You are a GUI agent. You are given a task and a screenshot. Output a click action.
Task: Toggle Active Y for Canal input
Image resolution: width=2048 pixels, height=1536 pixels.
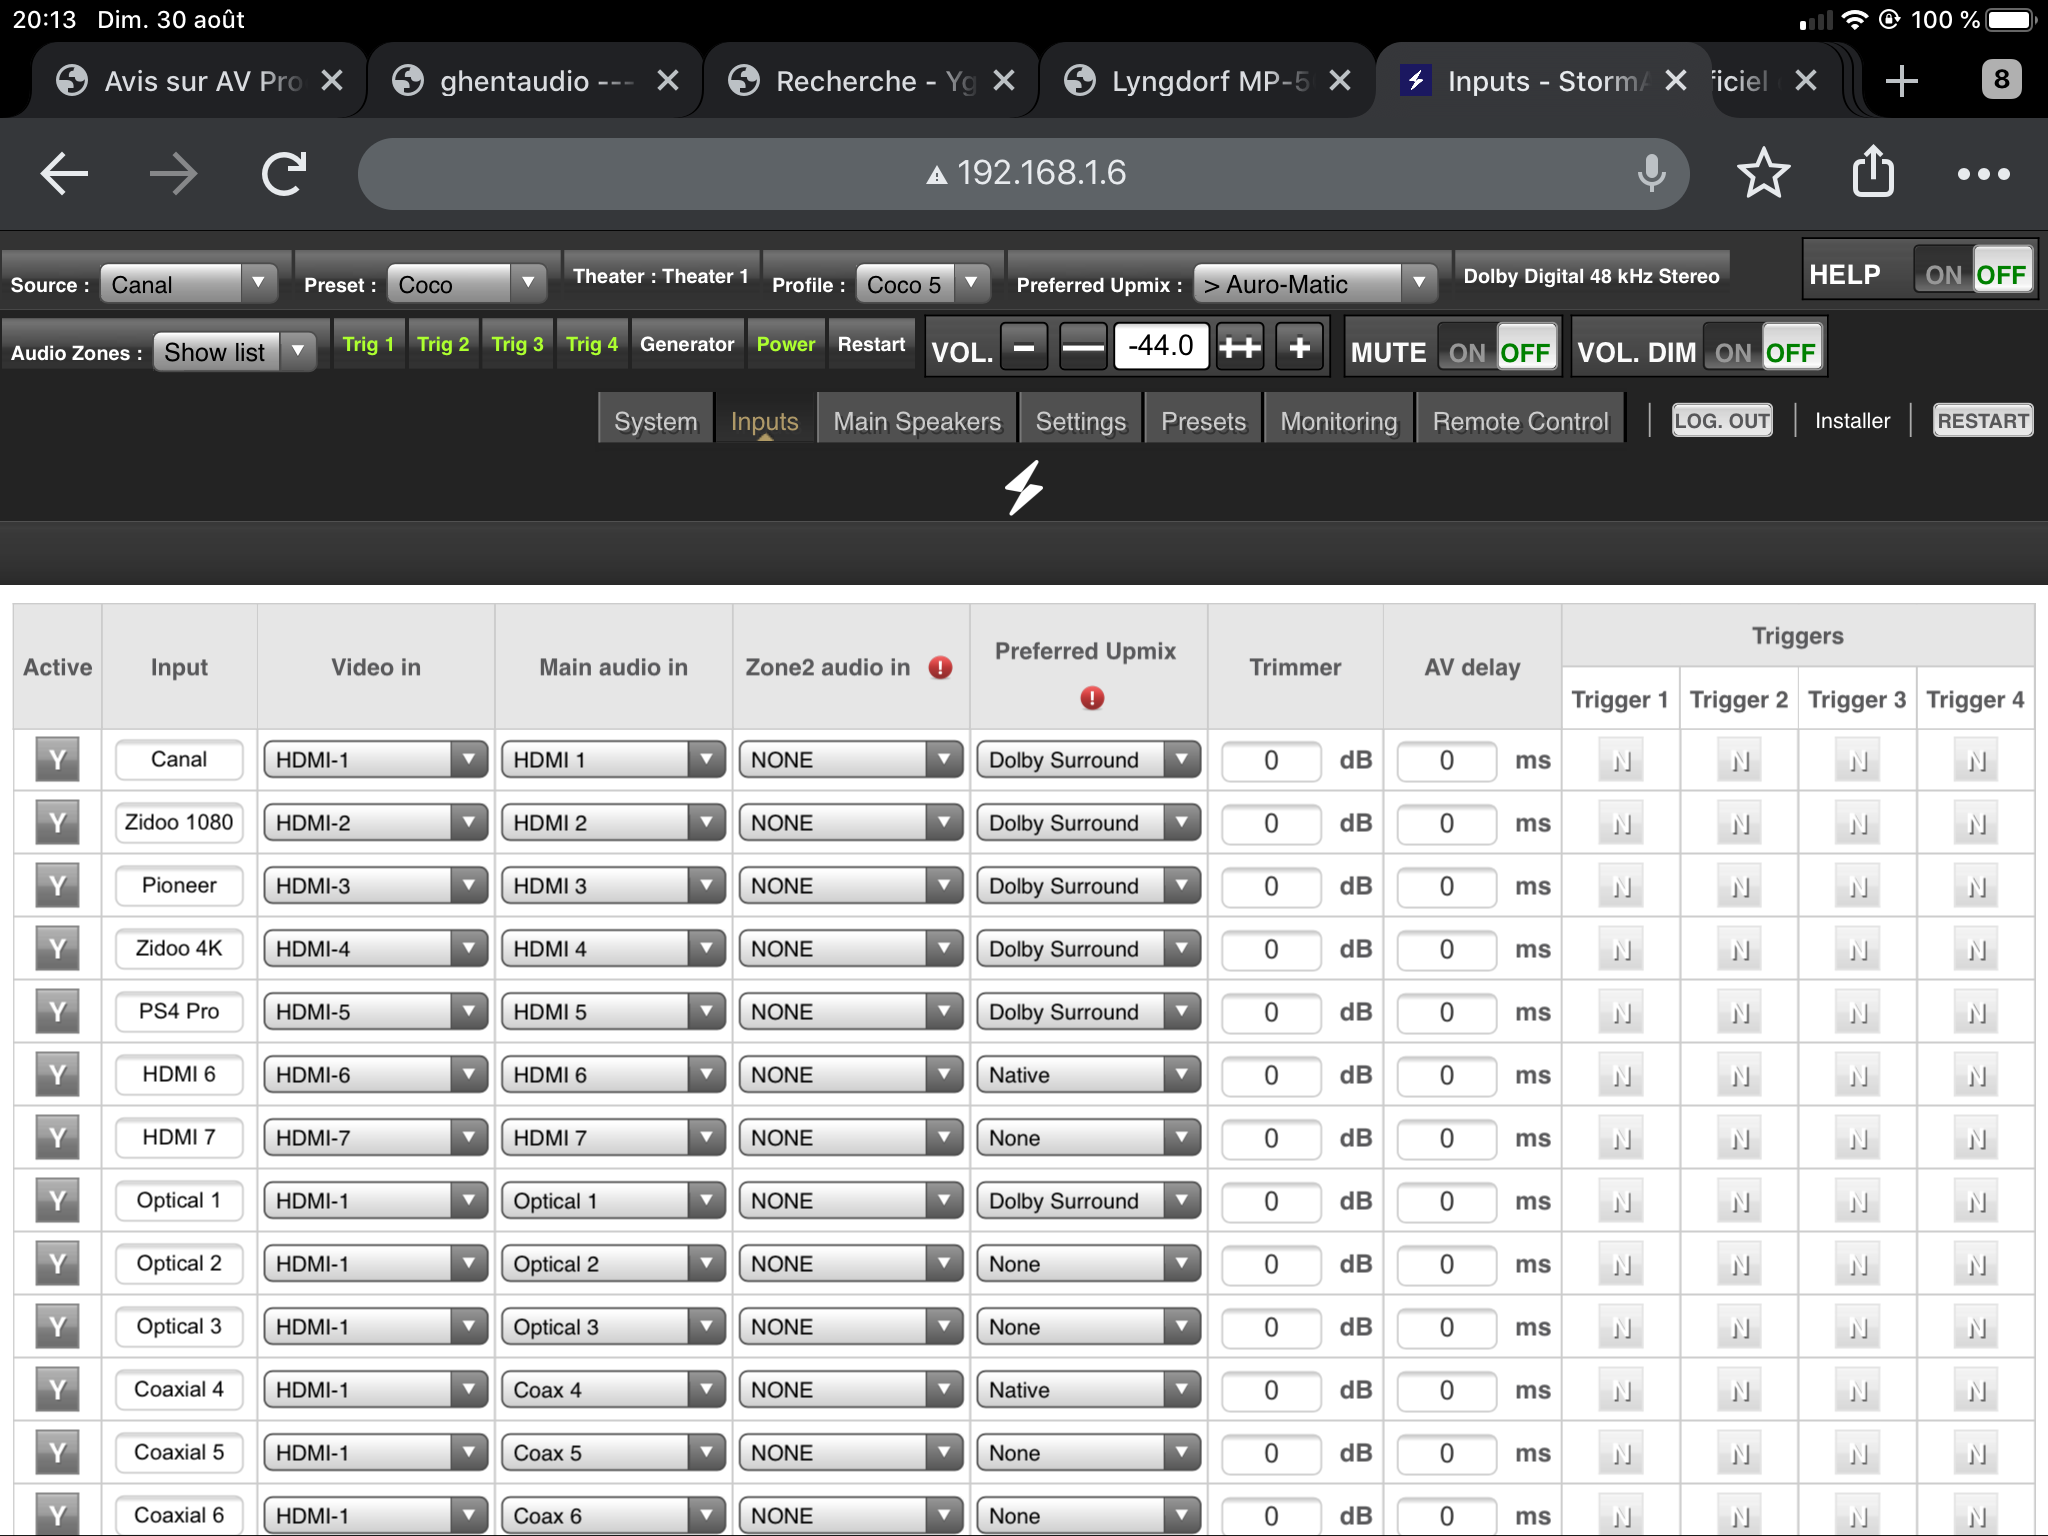(x=57, y=760)
